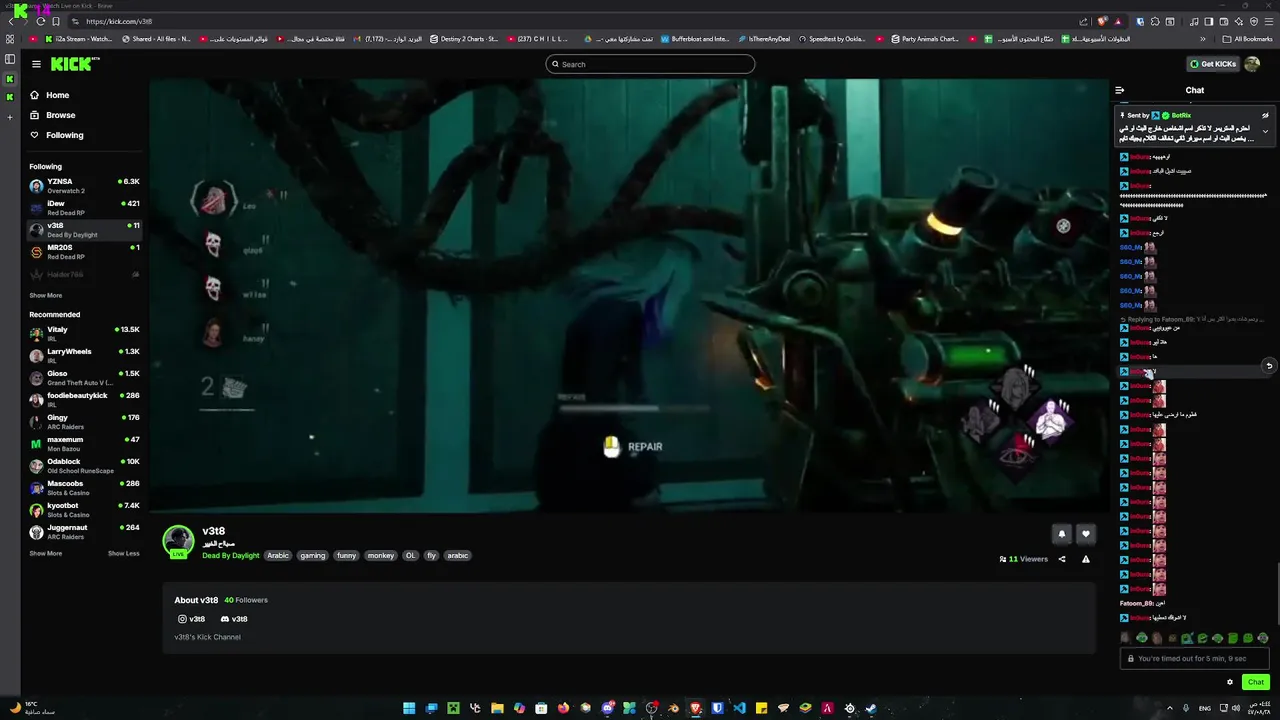Open the Kick hamburger menu
Image resolution: width=1280 pixels, height=720 pixels.
(36, 64)
